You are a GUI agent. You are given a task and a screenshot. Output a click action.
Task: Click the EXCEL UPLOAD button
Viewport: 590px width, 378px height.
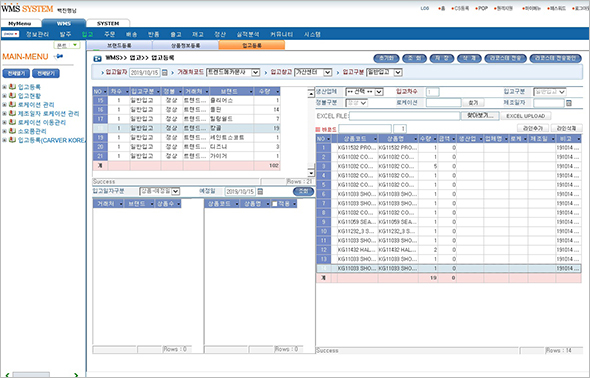click(526, 116)
